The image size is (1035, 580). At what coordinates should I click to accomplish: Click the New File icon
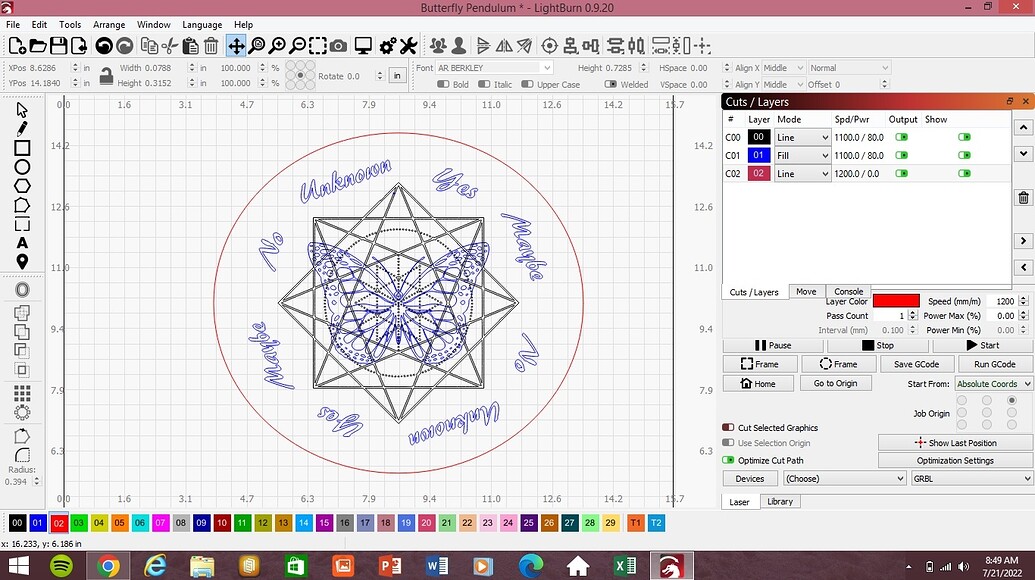(x=17, y=46)
